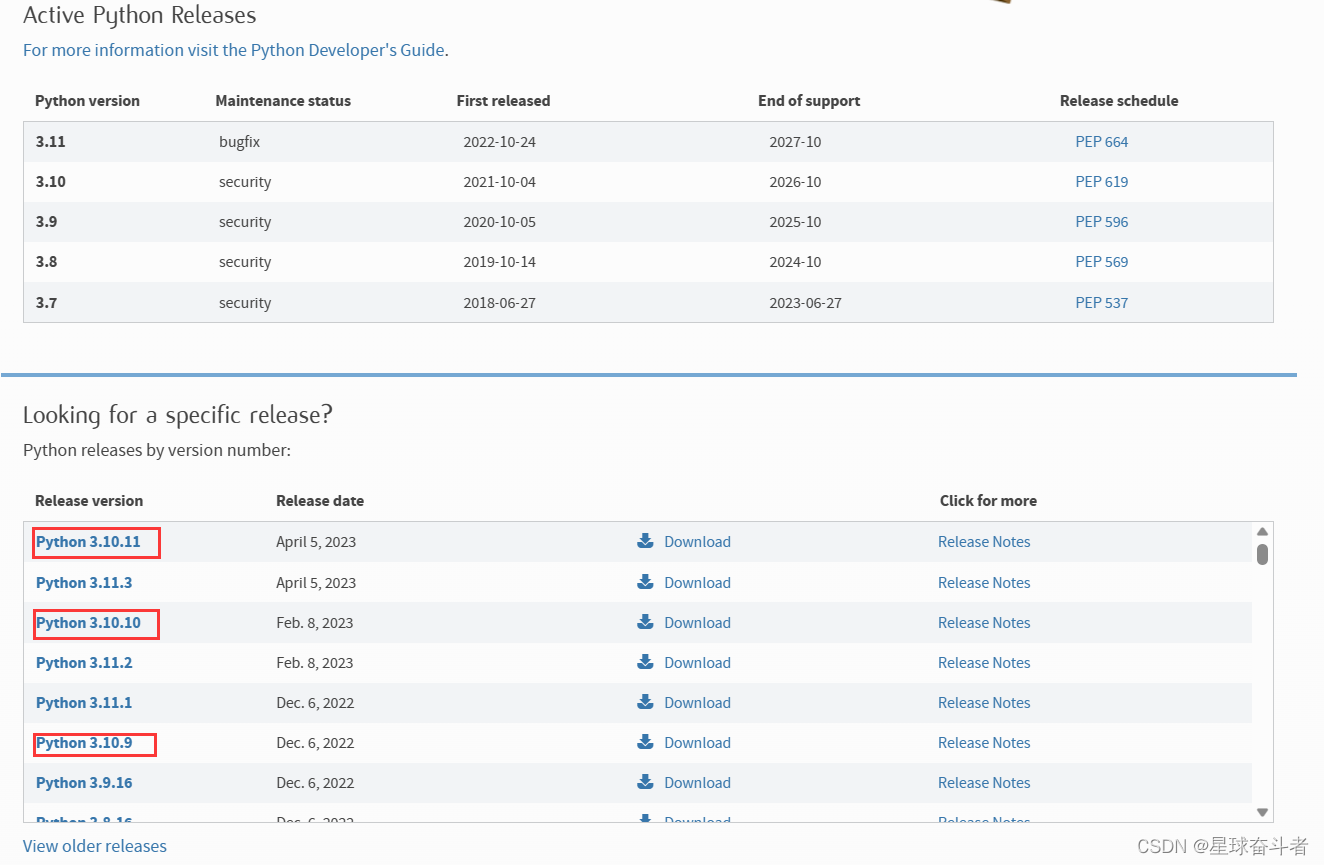Screen dimensions: 1324x865
Task: Click download icon in Python 3.11.3 row
Action: coord(645,582)
